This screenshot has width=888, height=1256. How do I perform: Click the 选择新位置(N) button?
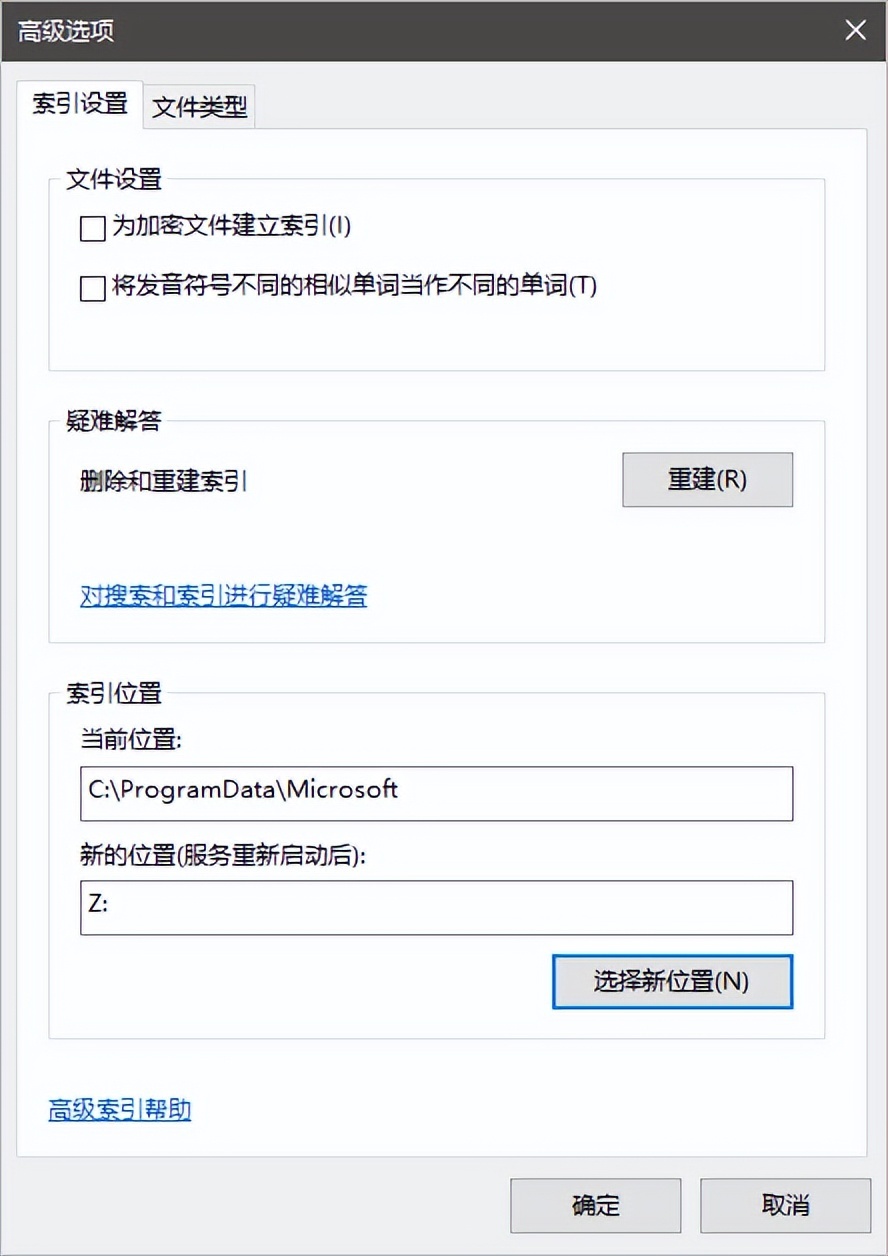point(672,981)
